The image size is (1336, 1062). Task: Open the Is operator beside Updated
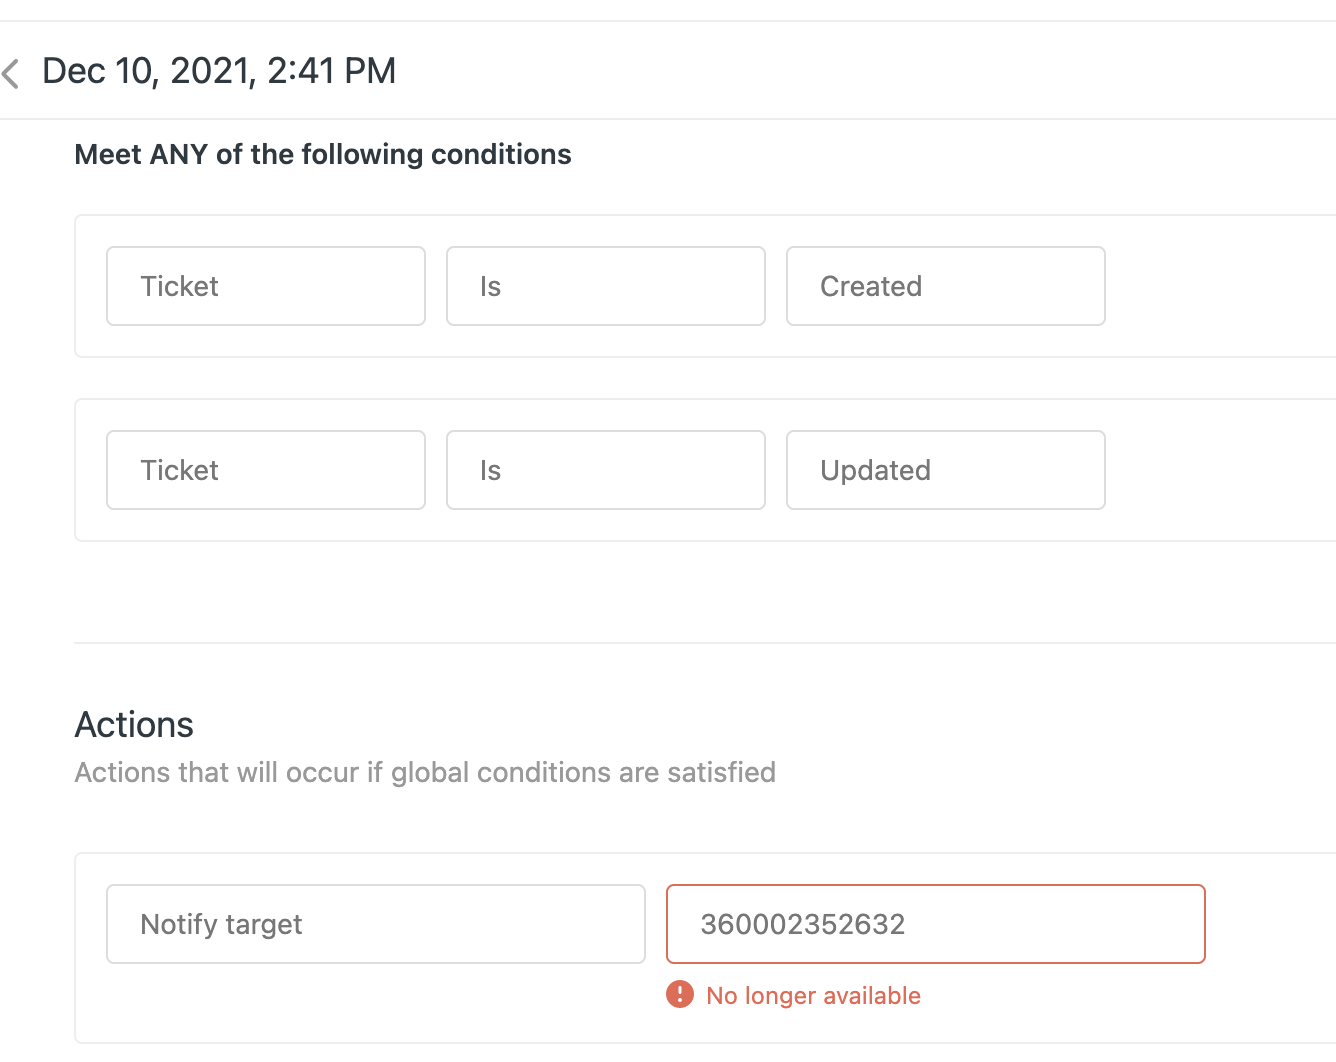point(605,470)
